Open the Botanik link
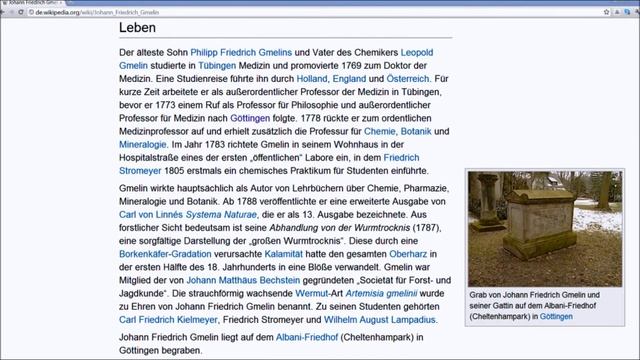This screenshot has height=360, width=640. (x=416, y=131)
